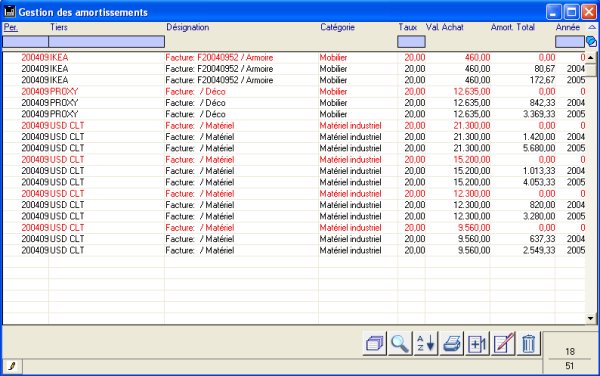Click the red 460,00 purchase value
The image size is (600, 376).
pos(477,58)
